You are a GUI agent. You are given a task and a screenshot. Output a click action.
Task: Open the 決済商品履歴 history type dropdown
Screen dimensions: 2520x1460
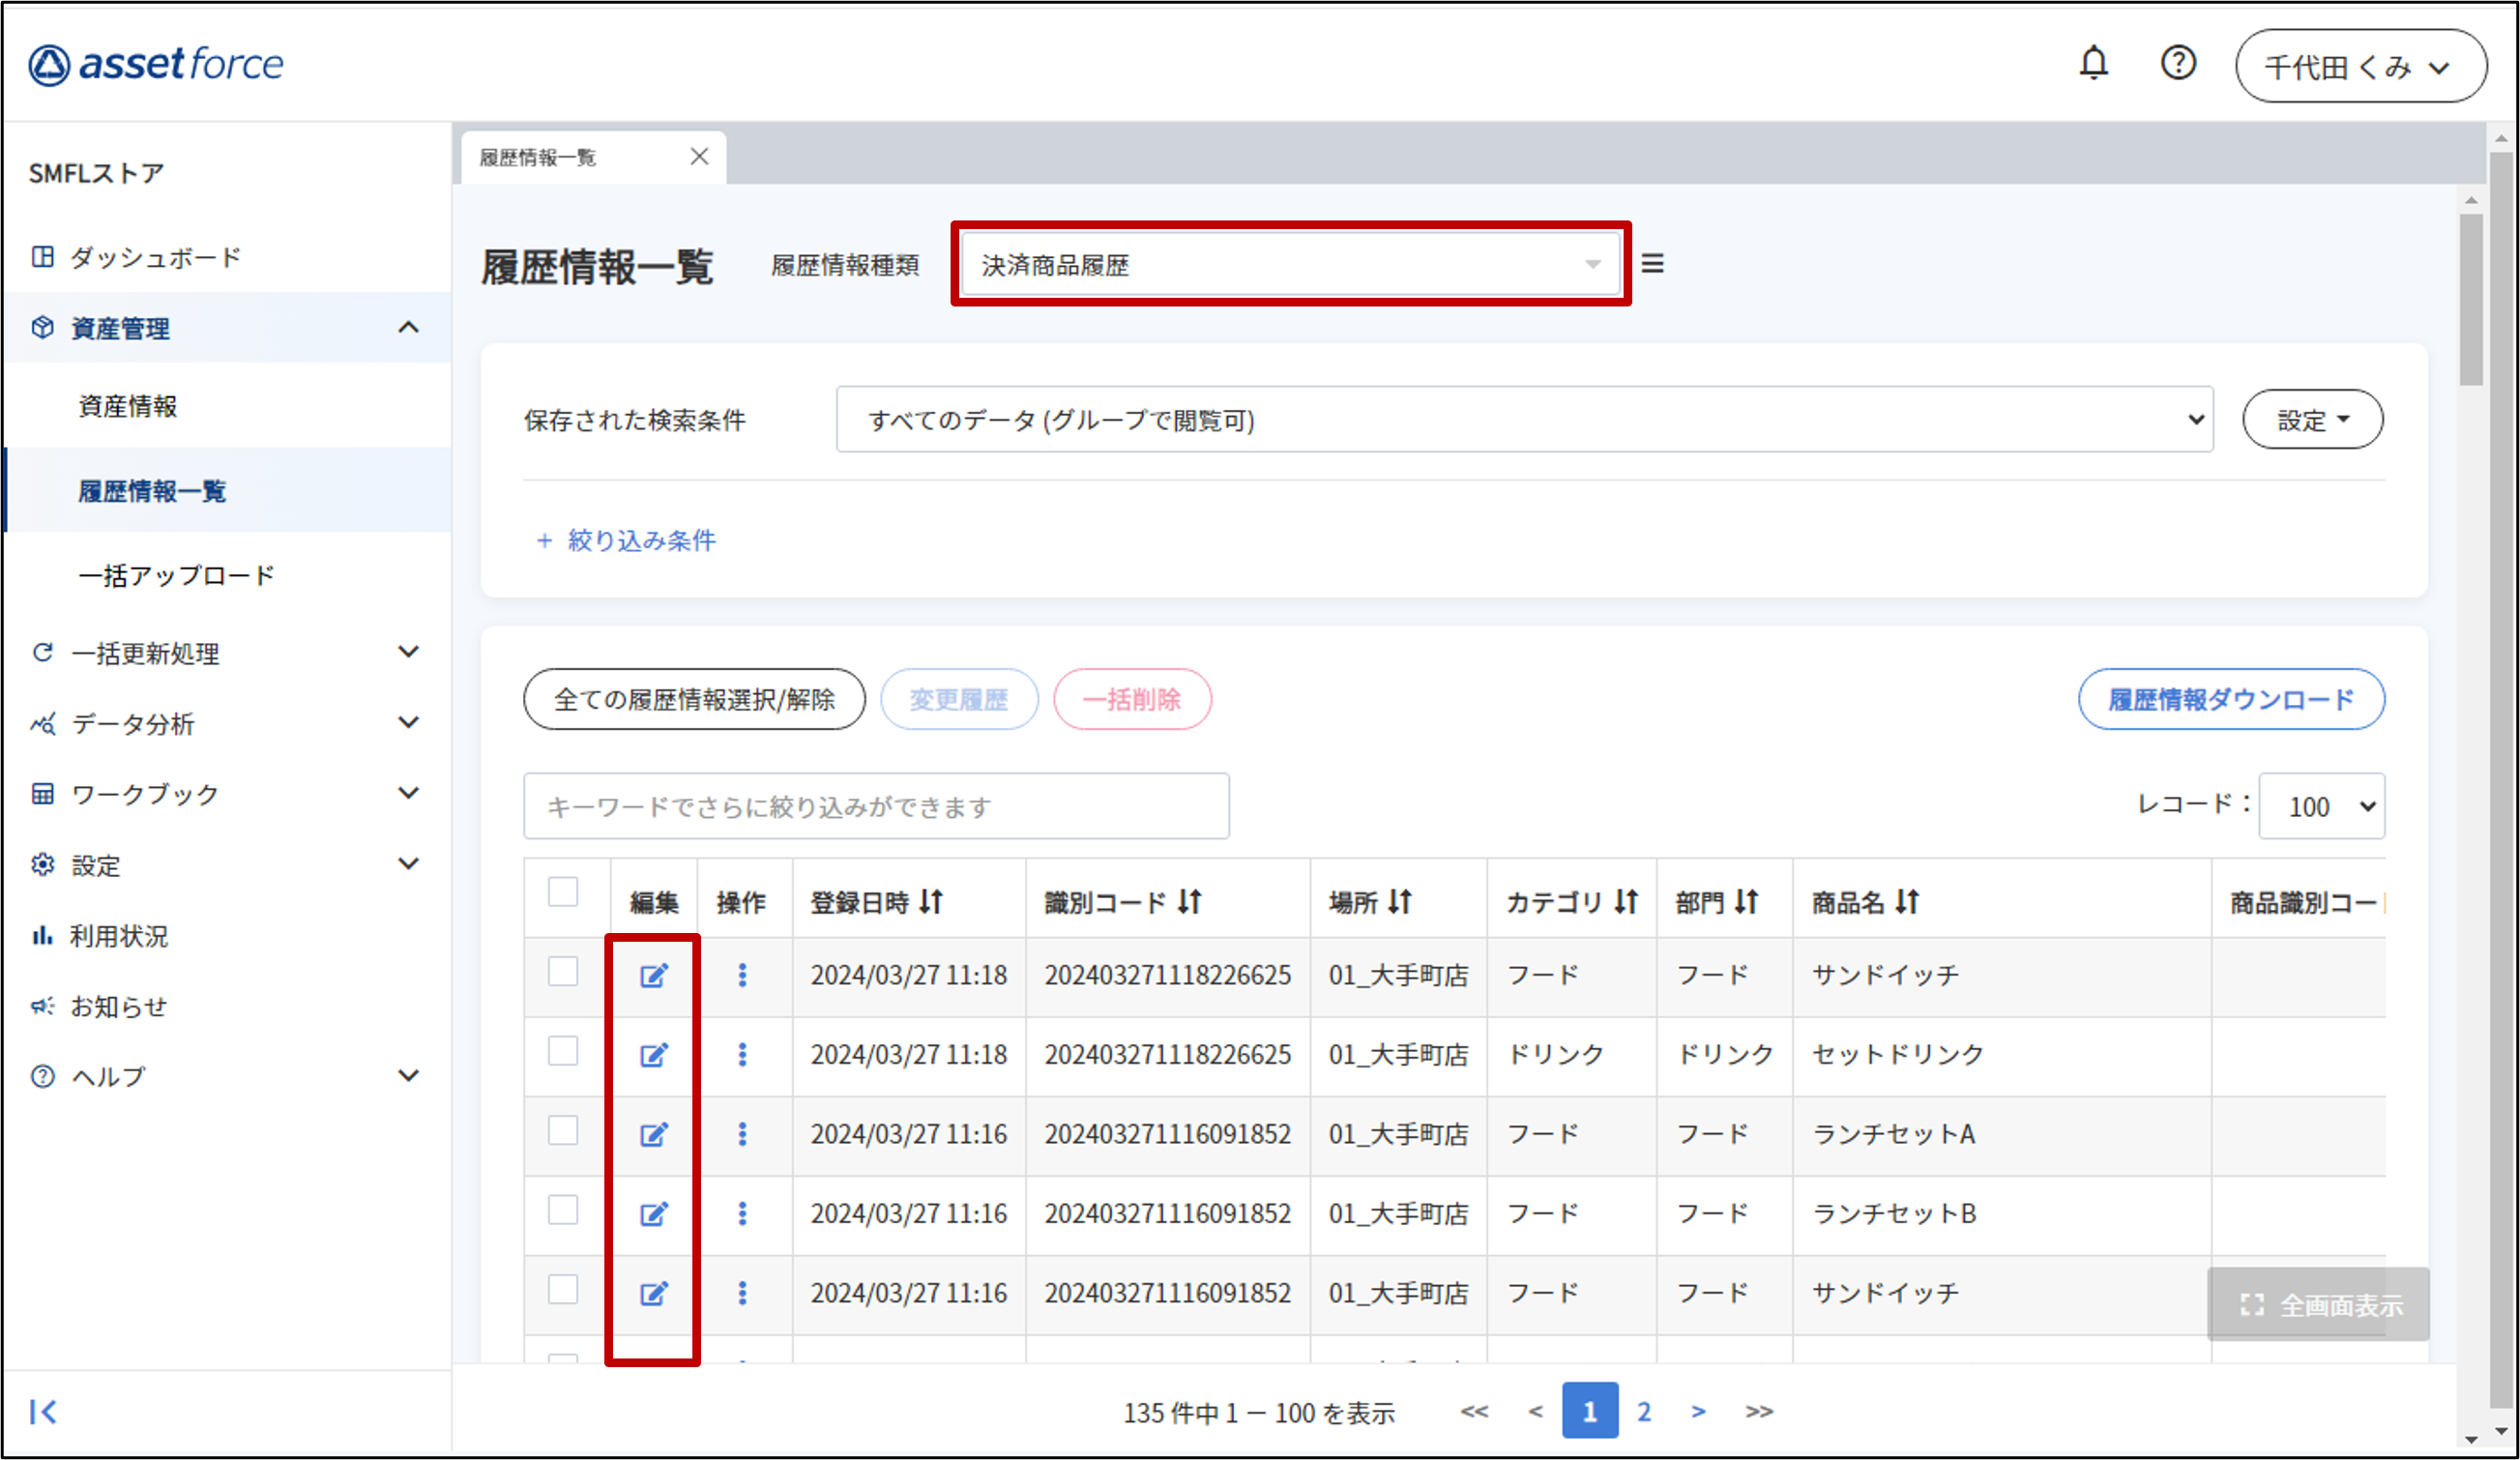click(1289, 265)
